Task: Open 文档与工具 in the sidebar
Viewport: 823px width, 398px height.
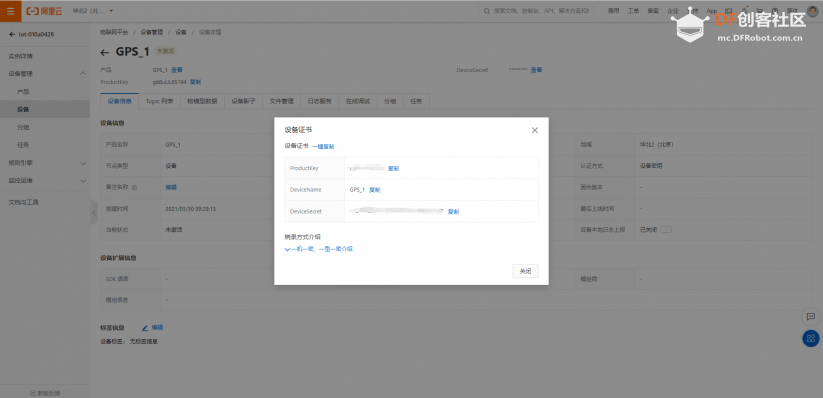Action: click(x=24, y=202)
